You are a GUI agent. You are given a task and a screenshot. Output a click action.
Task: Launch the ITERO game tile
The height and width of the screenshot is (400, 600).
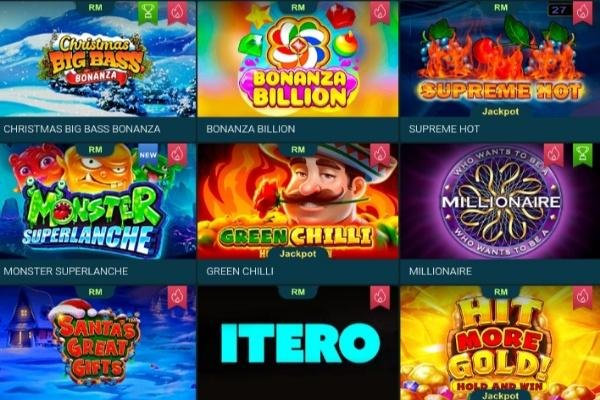[298, 343]
